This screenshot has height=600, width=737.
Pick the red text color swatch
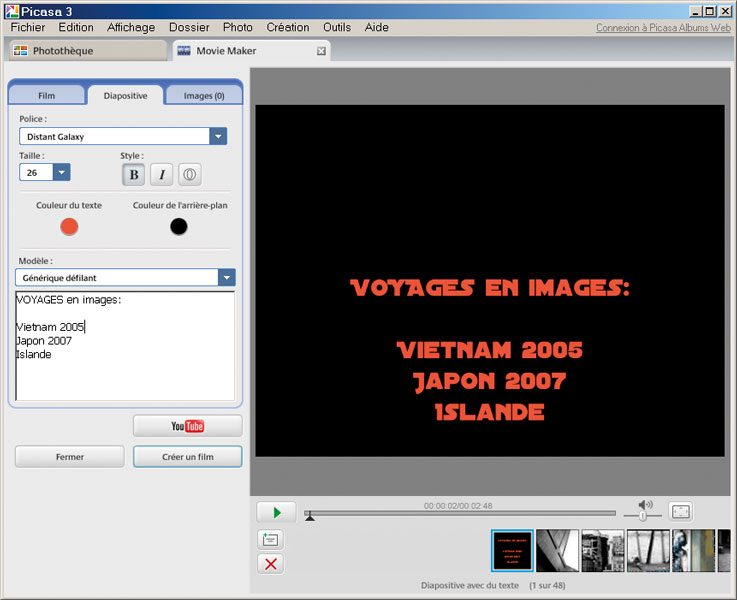coord(69,227)
